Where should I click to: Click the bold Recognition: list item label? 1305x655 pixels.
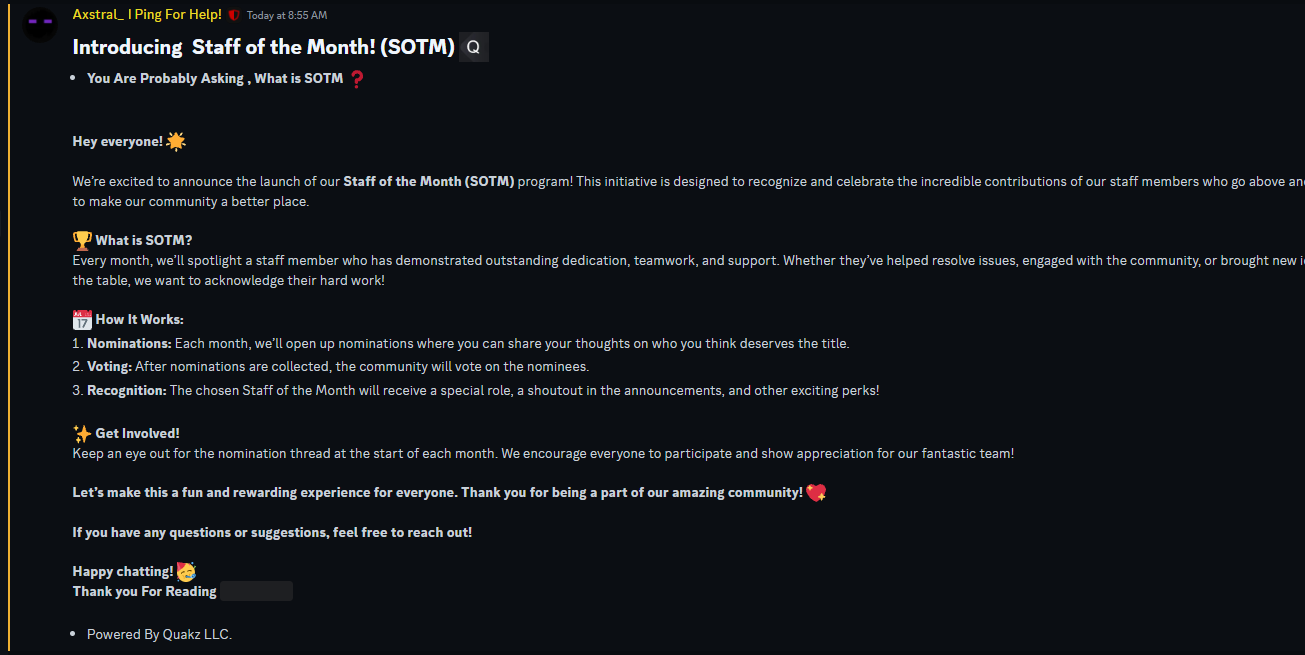pyautogui.click(x=127, y=391)
